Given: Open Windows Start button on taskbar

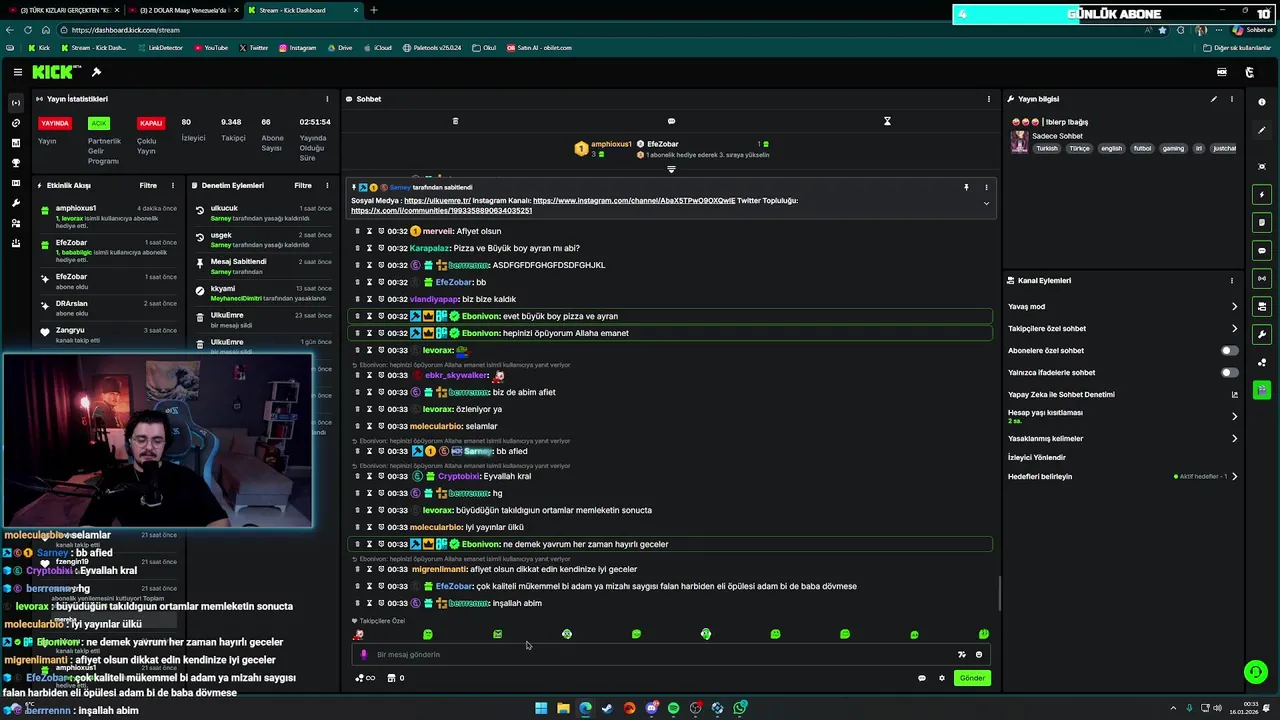Looking at the screenshot, I should point(541,708).
